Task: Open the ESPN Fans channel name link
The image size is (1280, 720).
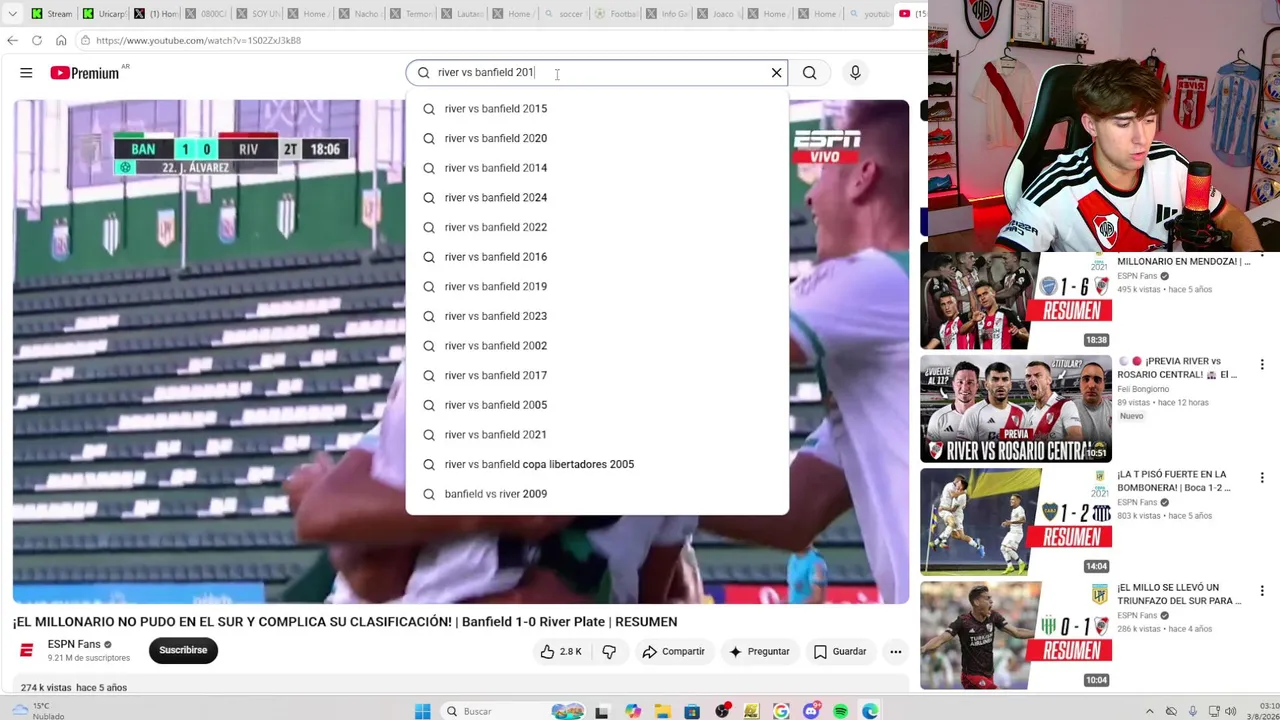Action: point(74,644)
